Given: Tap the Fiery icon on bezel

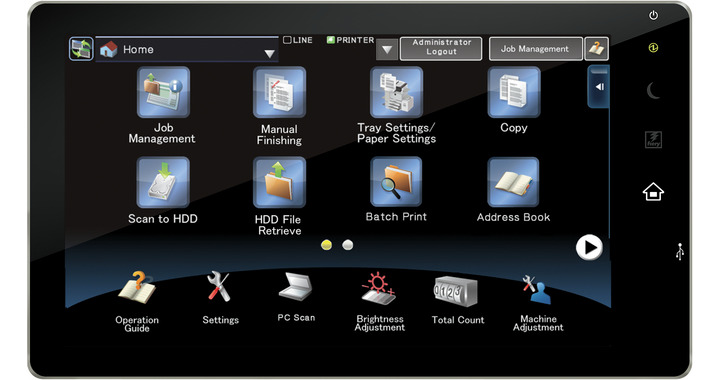Looking at the screenshot, I should coord(653,140).
